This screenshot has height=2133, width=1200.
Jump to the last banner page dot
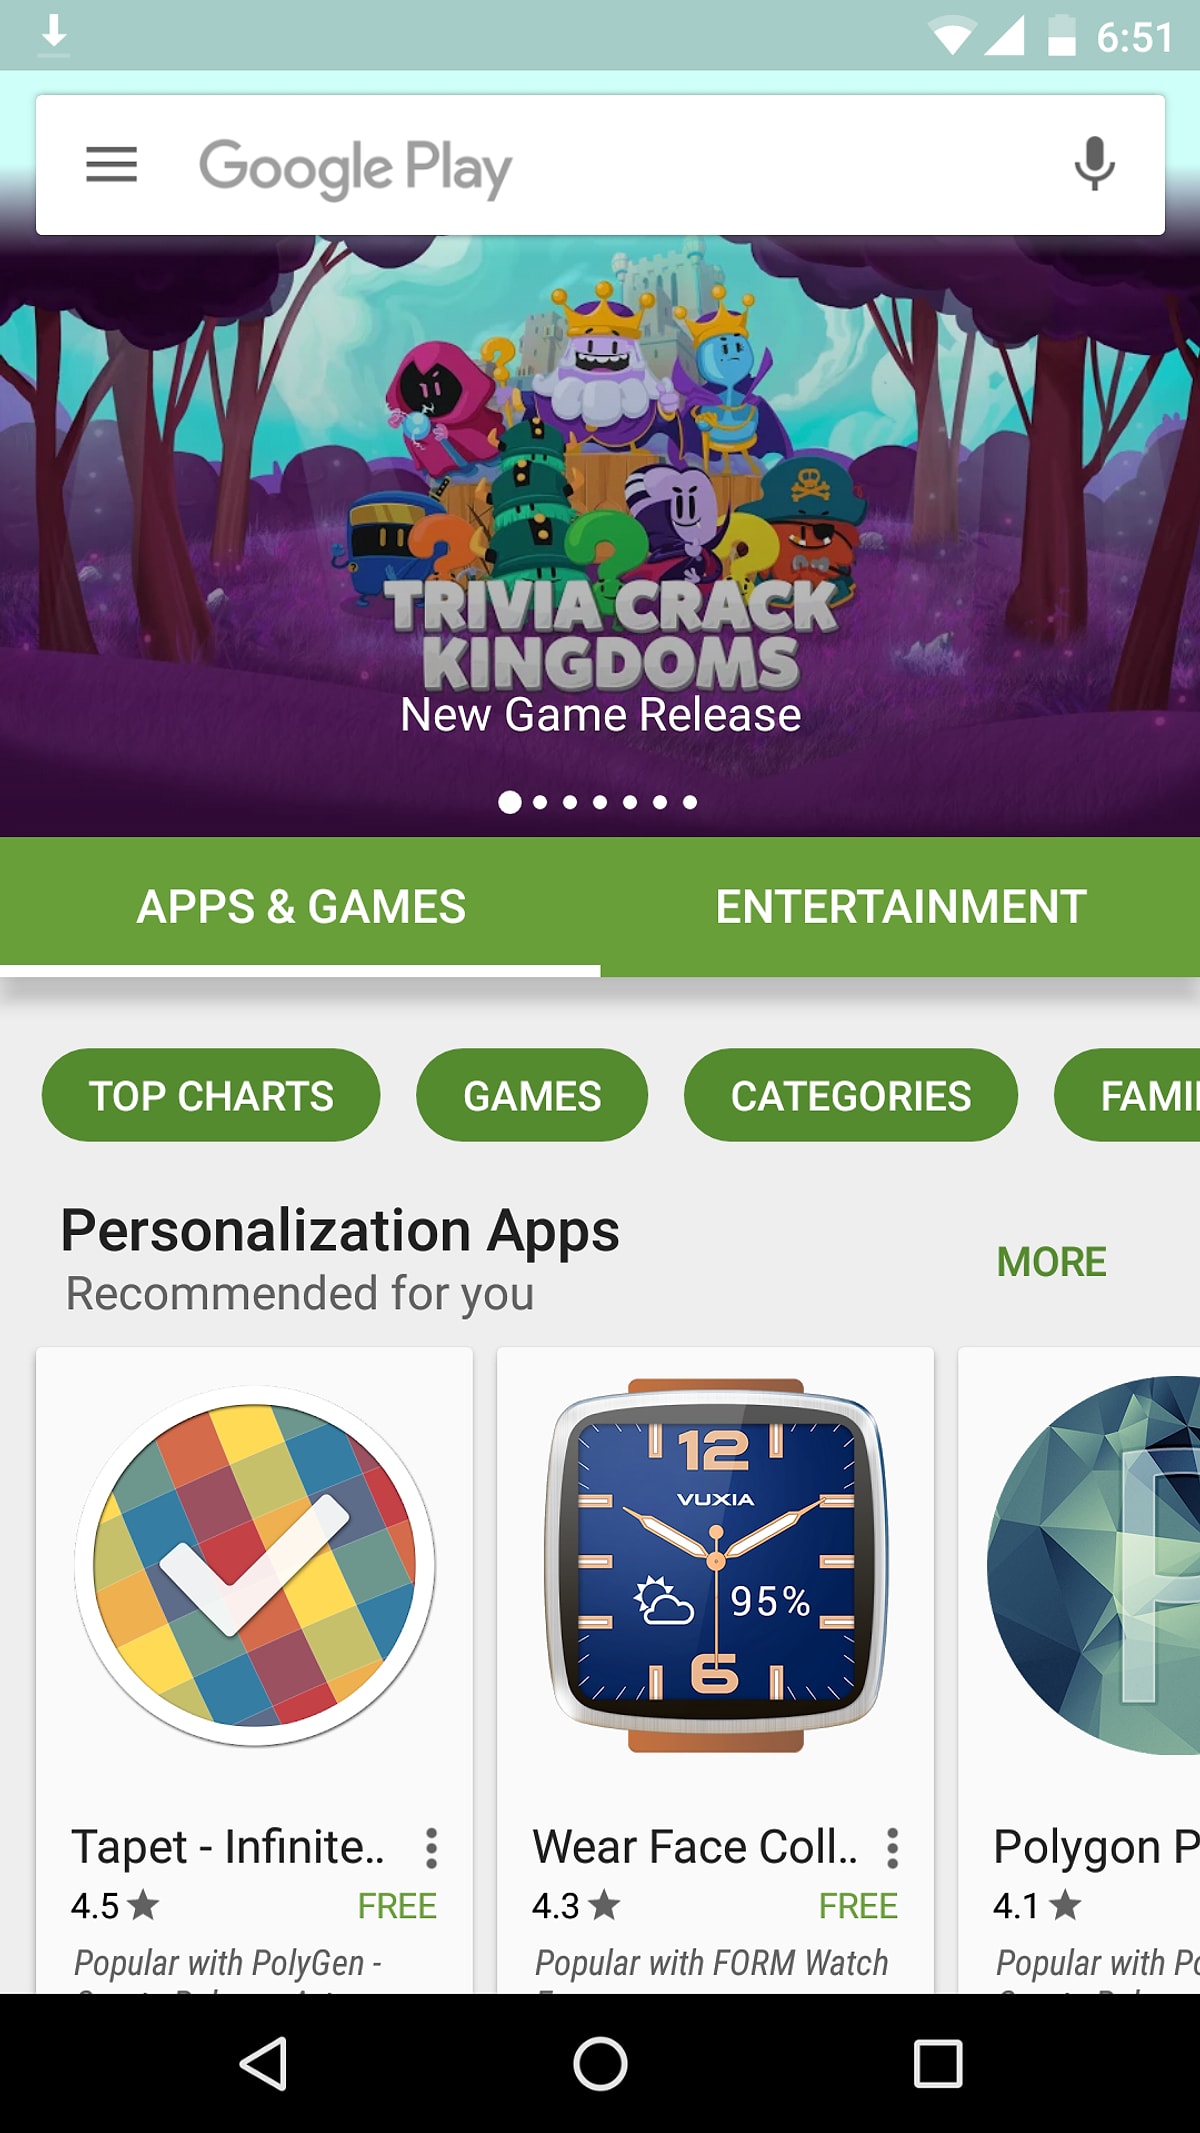click(x=690, y=802)
